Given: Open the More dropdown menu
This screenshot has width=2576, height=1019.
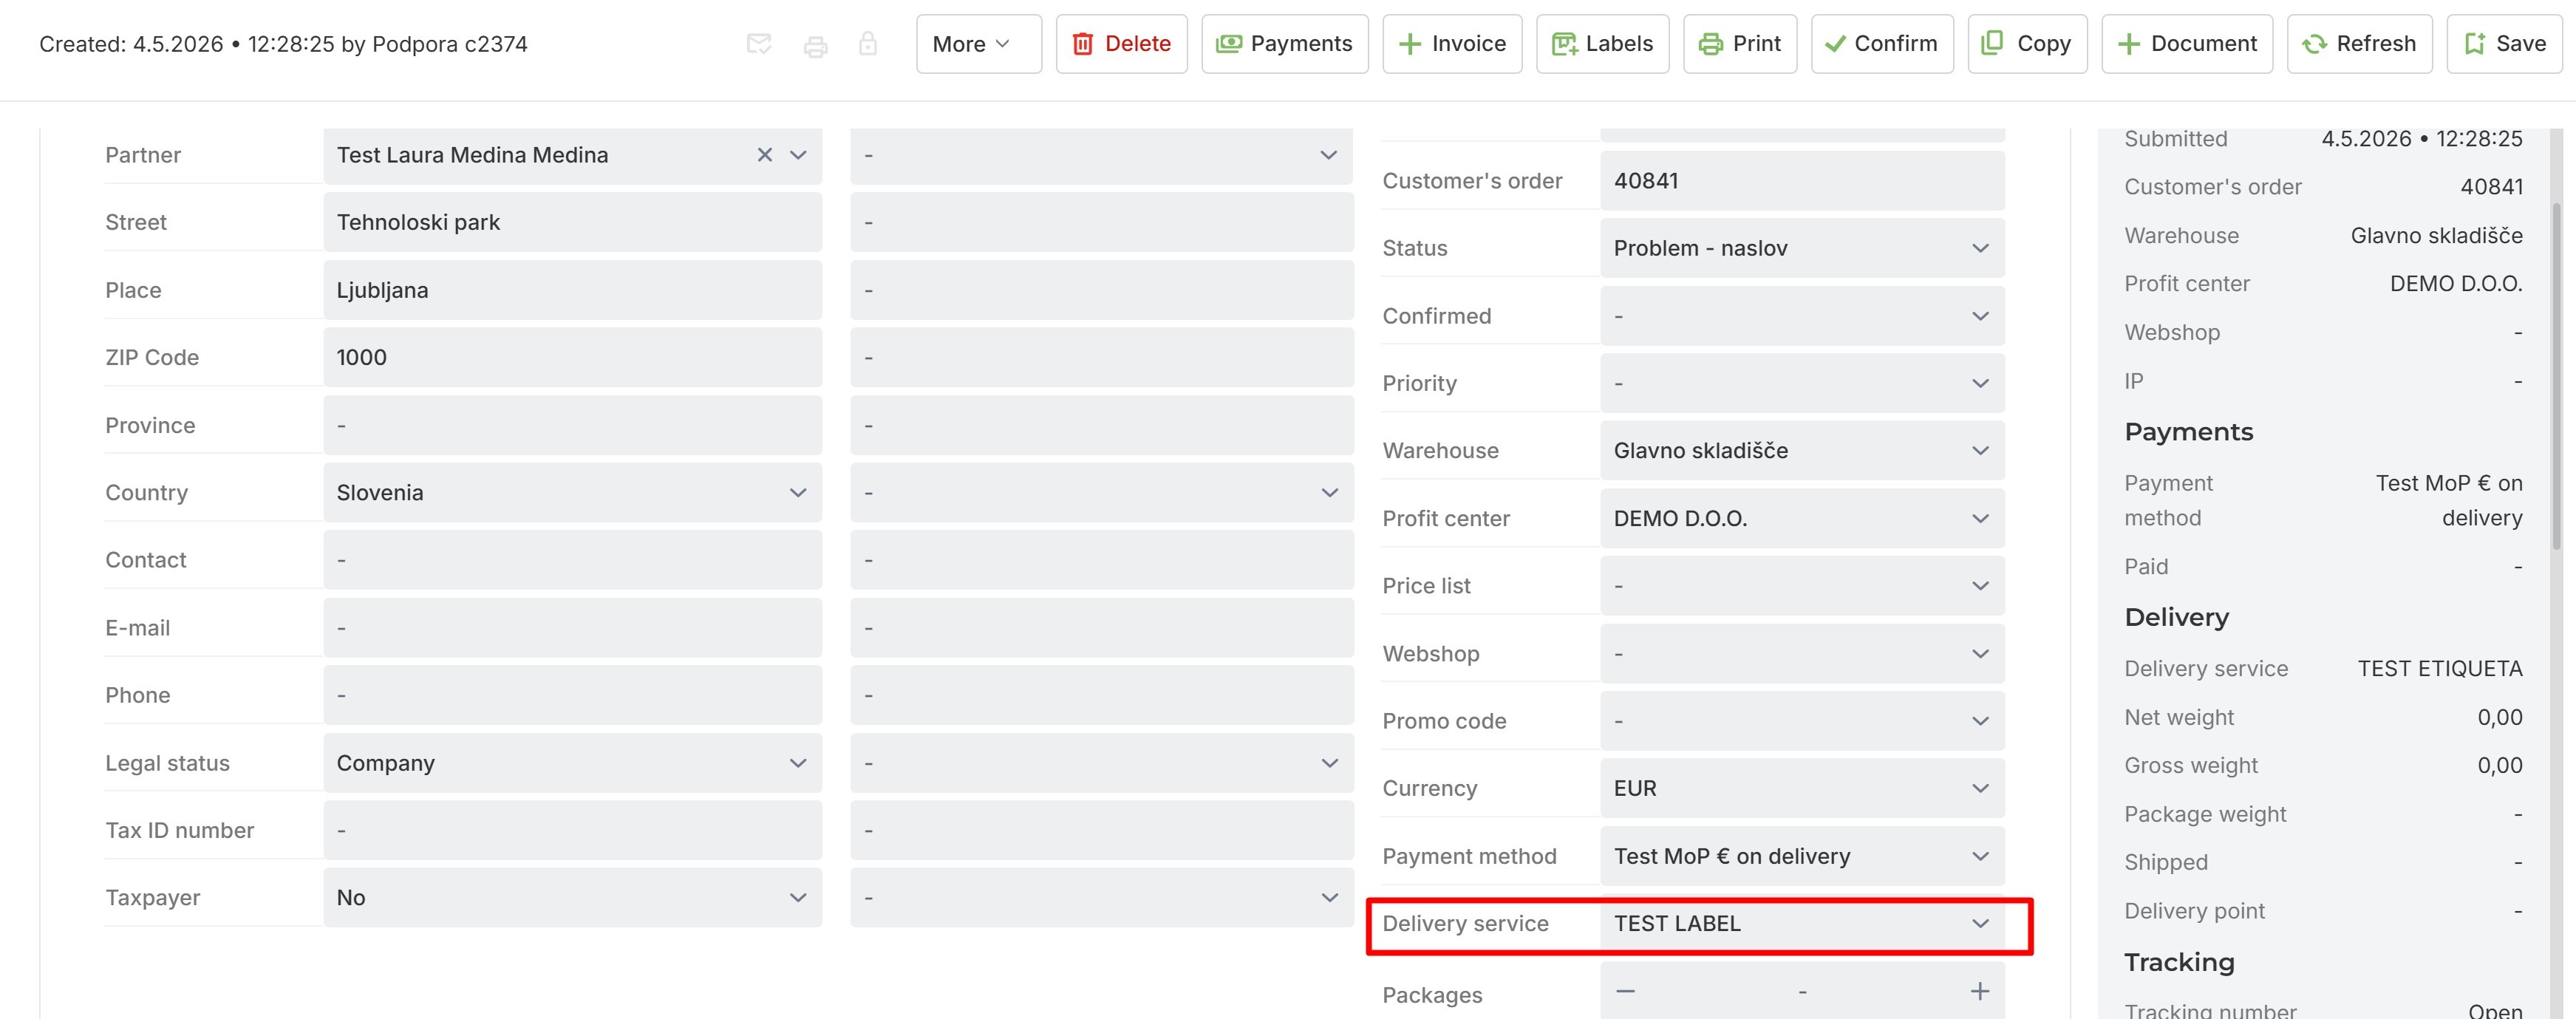Looking at the screenshot, I should coord(978,44).
